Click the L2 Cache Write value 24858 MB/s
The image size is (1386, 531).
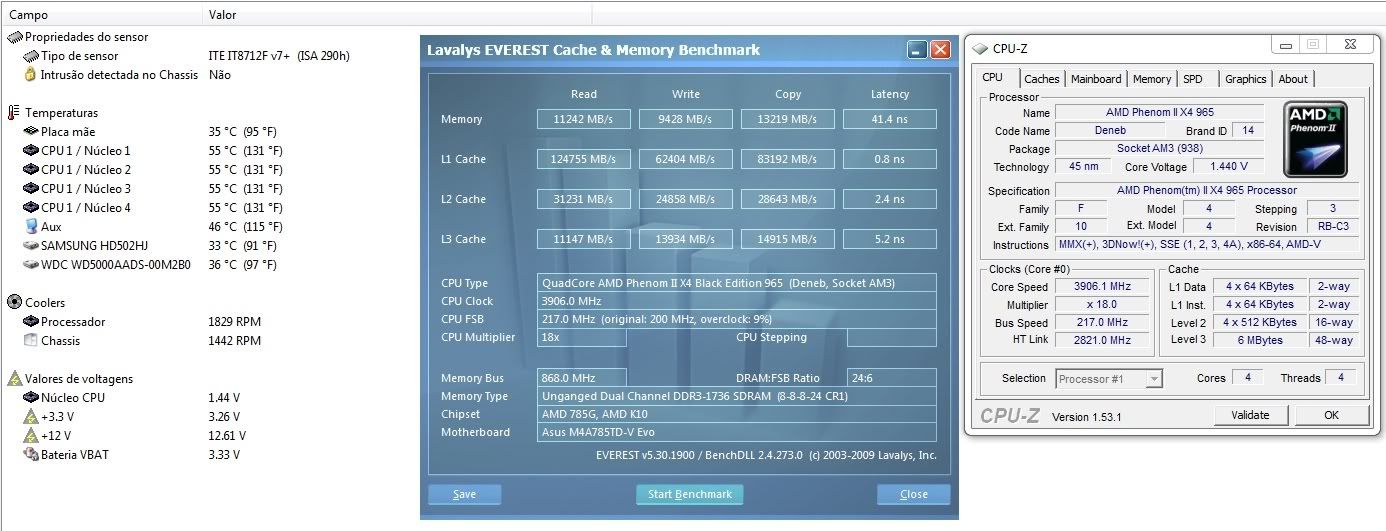(x=686, y=199)
